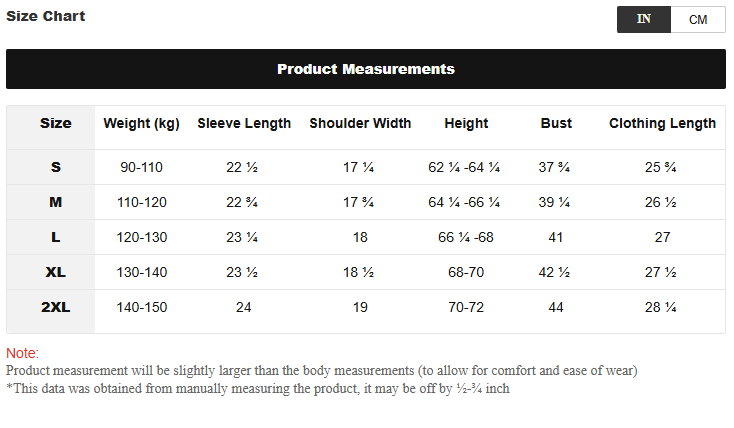Image resolution: width=734 pixels, height=428 pixels.
Task: Select the Size column header
Action: [x=56, y=123]
